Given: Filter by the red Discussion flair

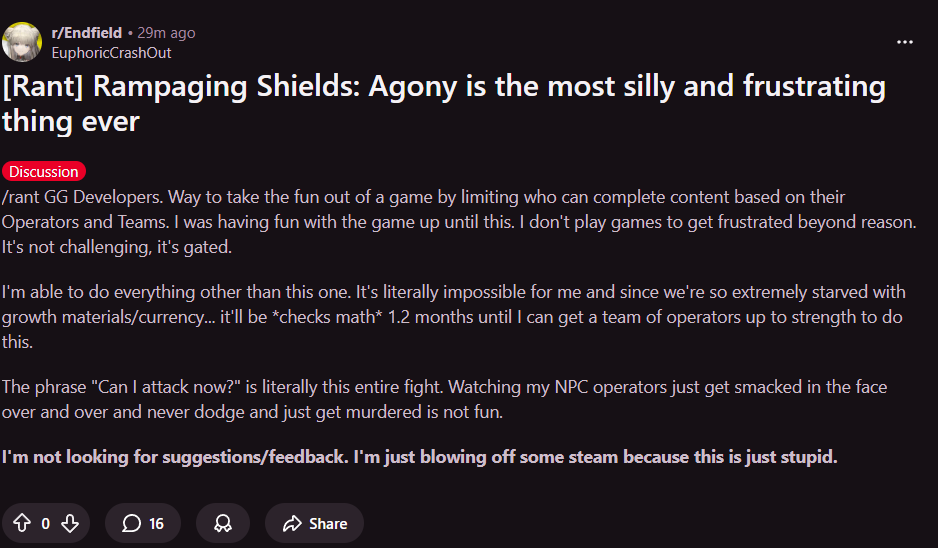Looking at the screenshot, I should coord(44,172).
